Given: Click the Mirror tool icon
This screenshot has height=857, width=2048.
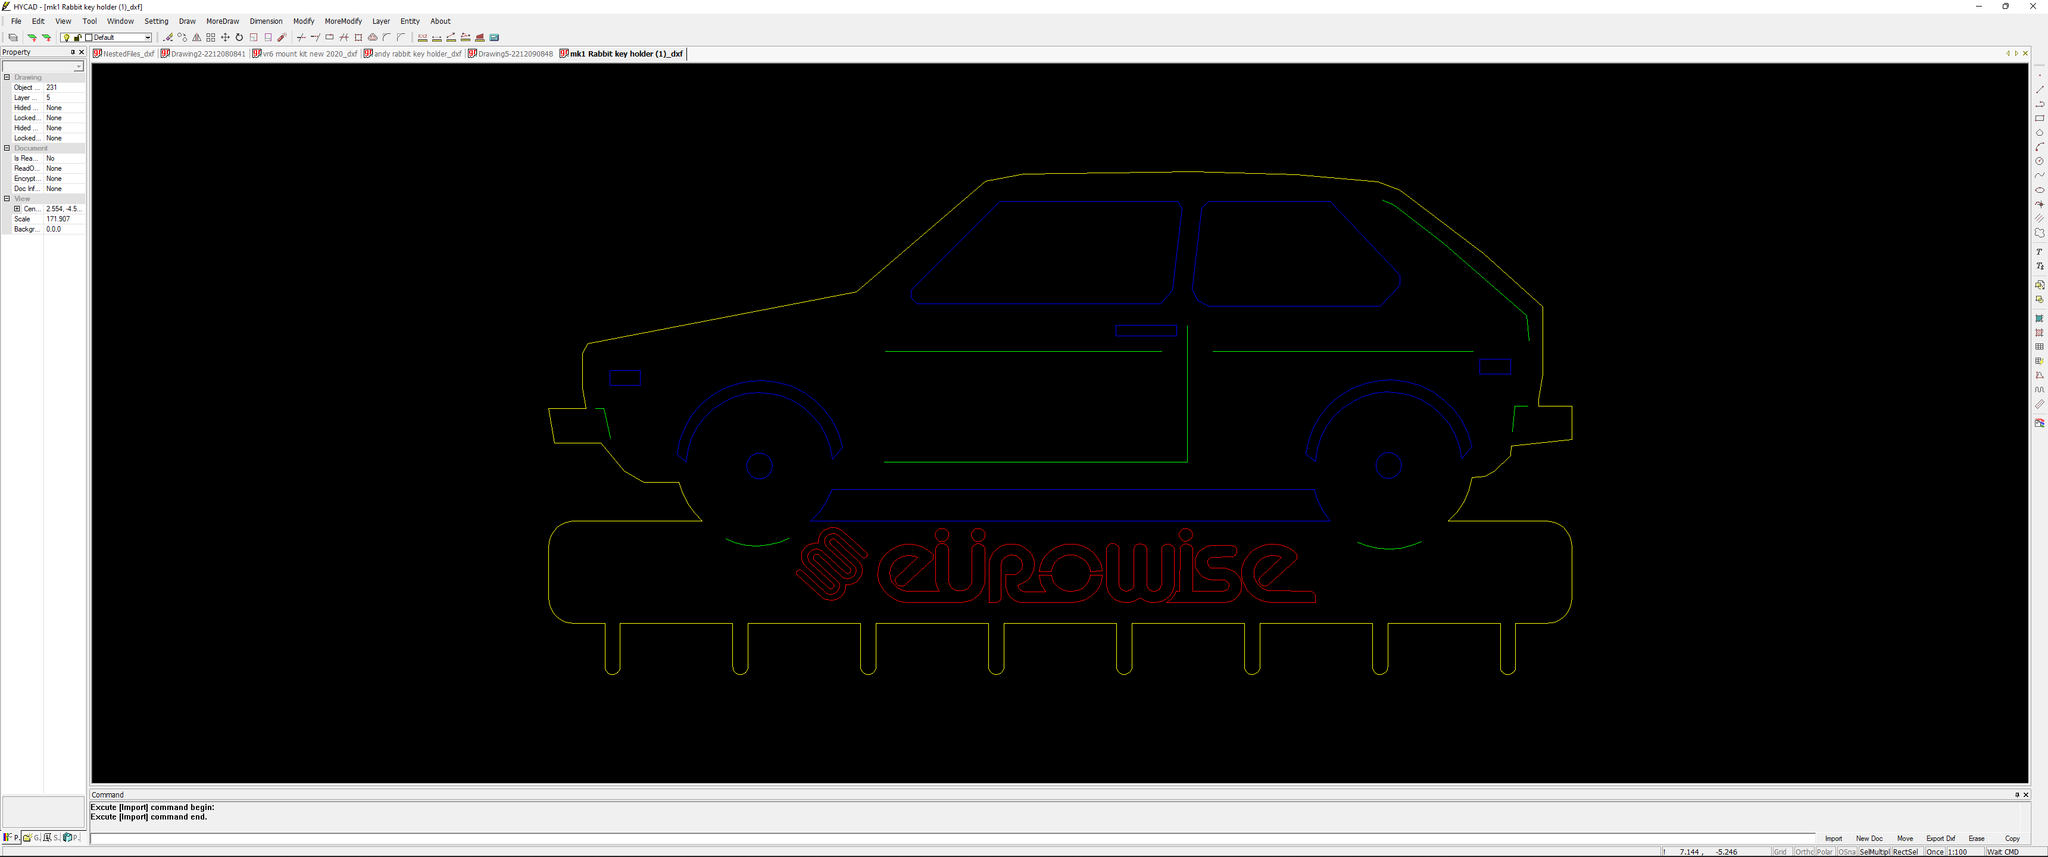Looking at the screenshot, I should 196,38.
